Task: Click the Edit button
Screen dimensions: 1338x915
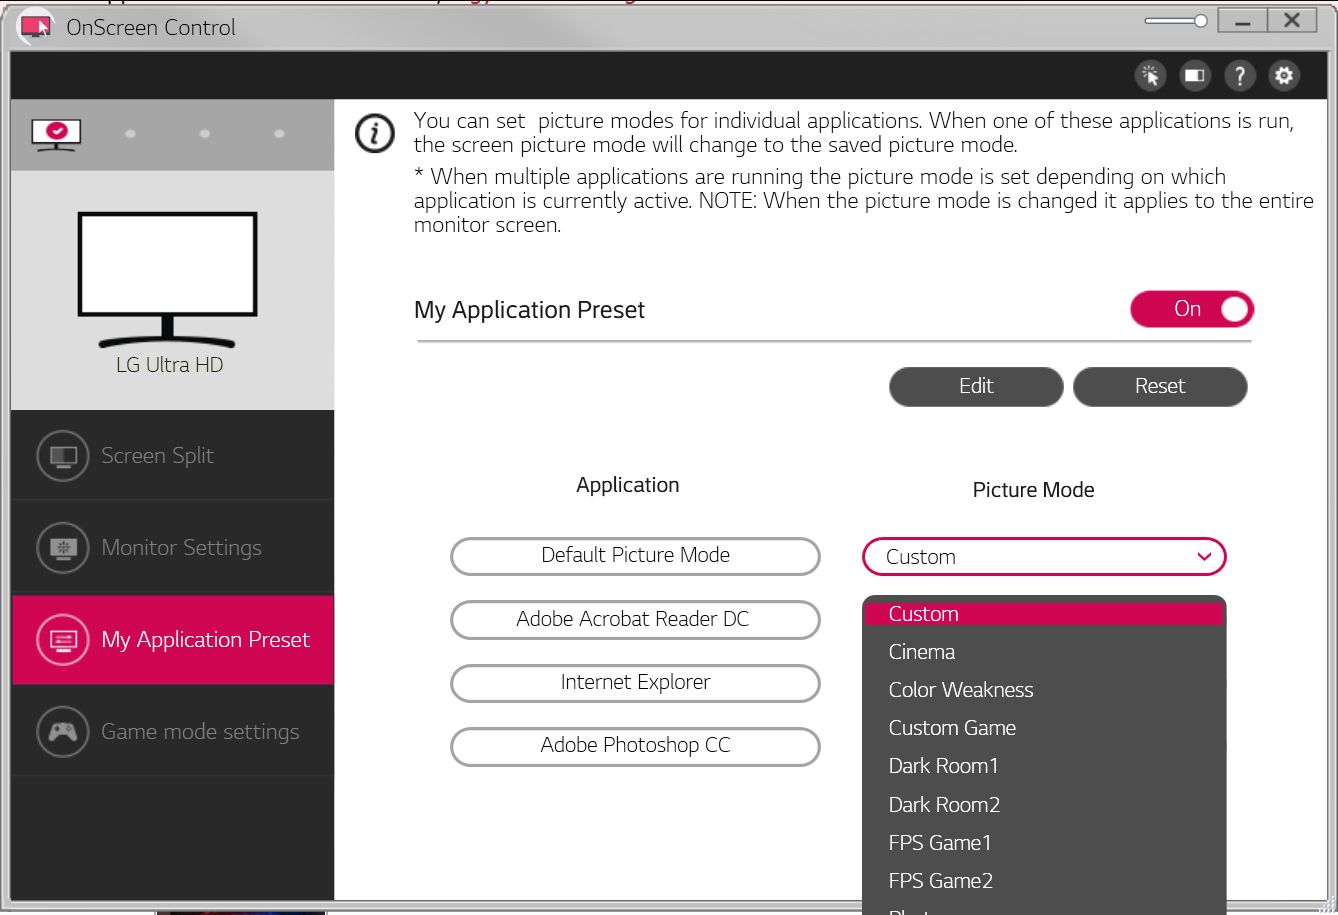Action: (x=976, y=386)
